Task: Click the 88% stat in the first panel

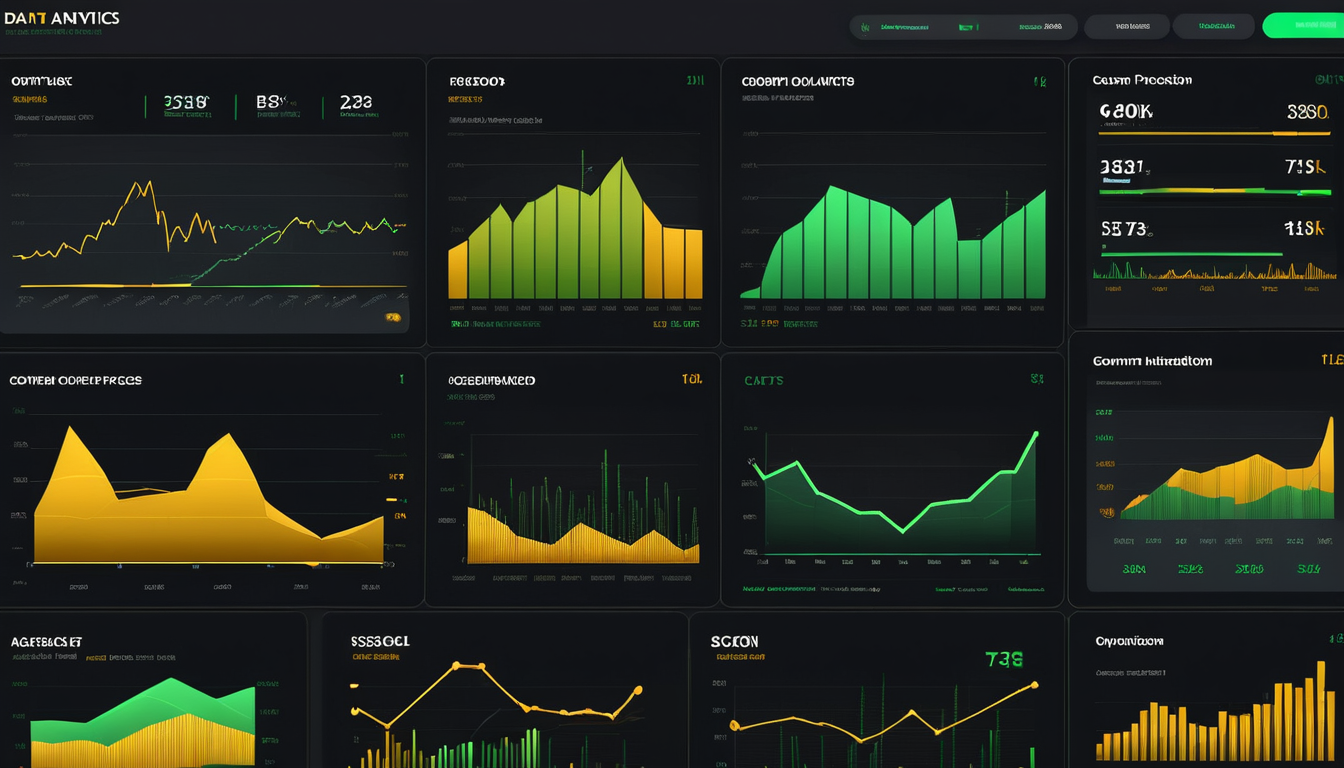Action: click(268, 100)
